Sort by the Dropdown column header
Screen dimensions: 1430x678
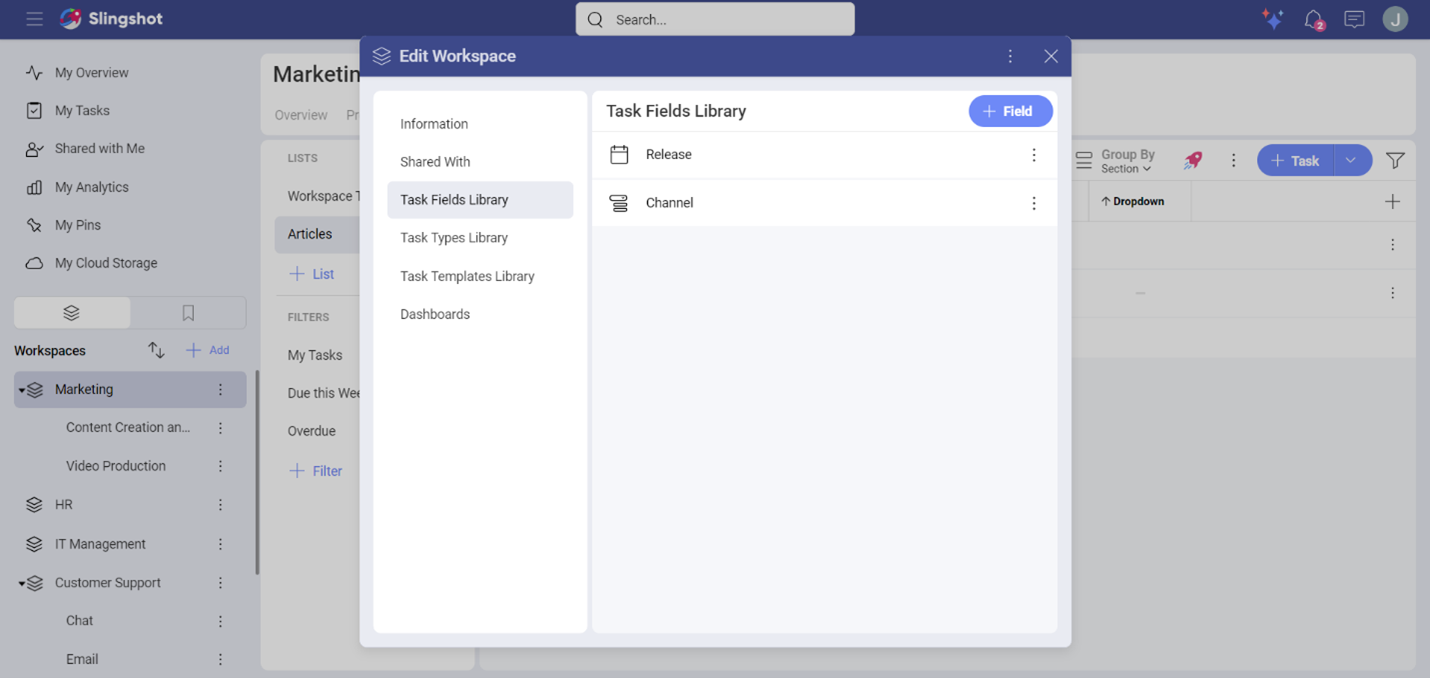click(1132, 201)
